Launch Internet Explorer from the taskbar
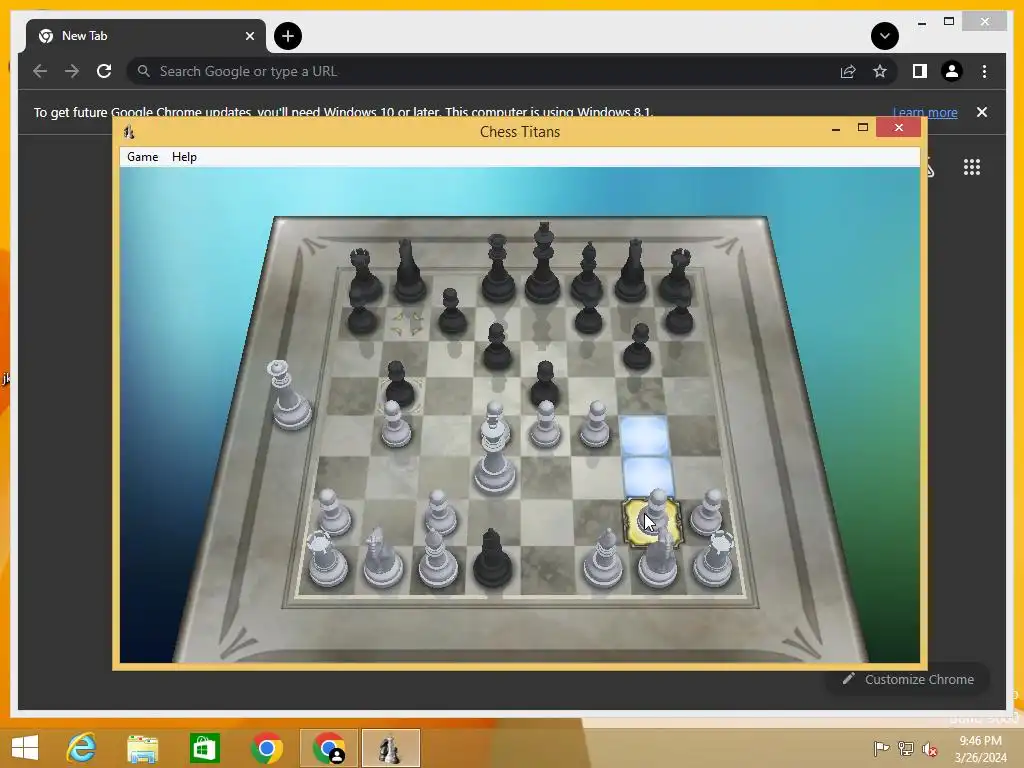Viewport: 1024px width, 768px height. click(82, 748)
